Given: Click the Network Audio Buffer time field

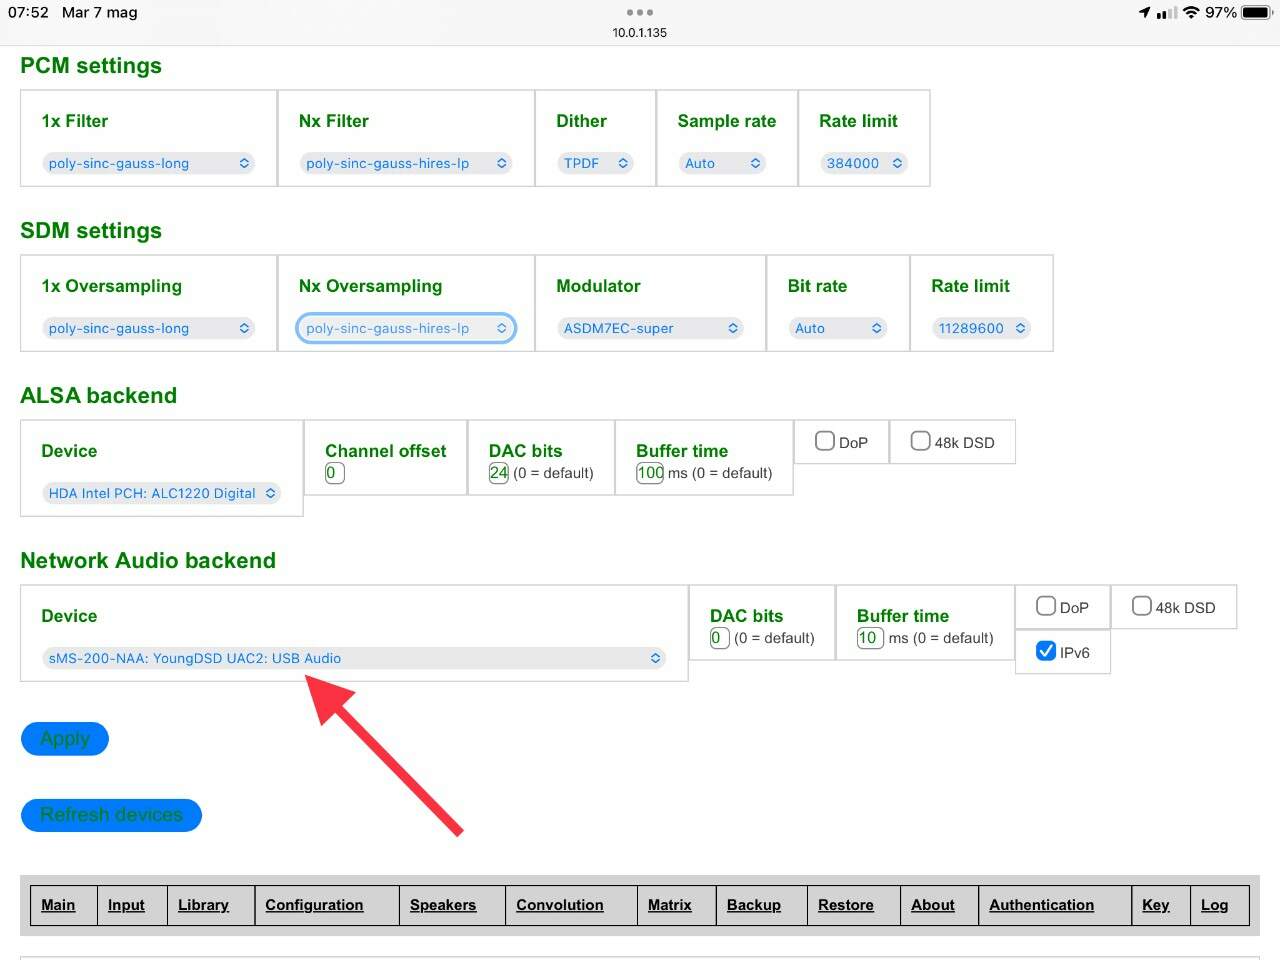Looking at the screenshot, I should (x=870, y=638).
